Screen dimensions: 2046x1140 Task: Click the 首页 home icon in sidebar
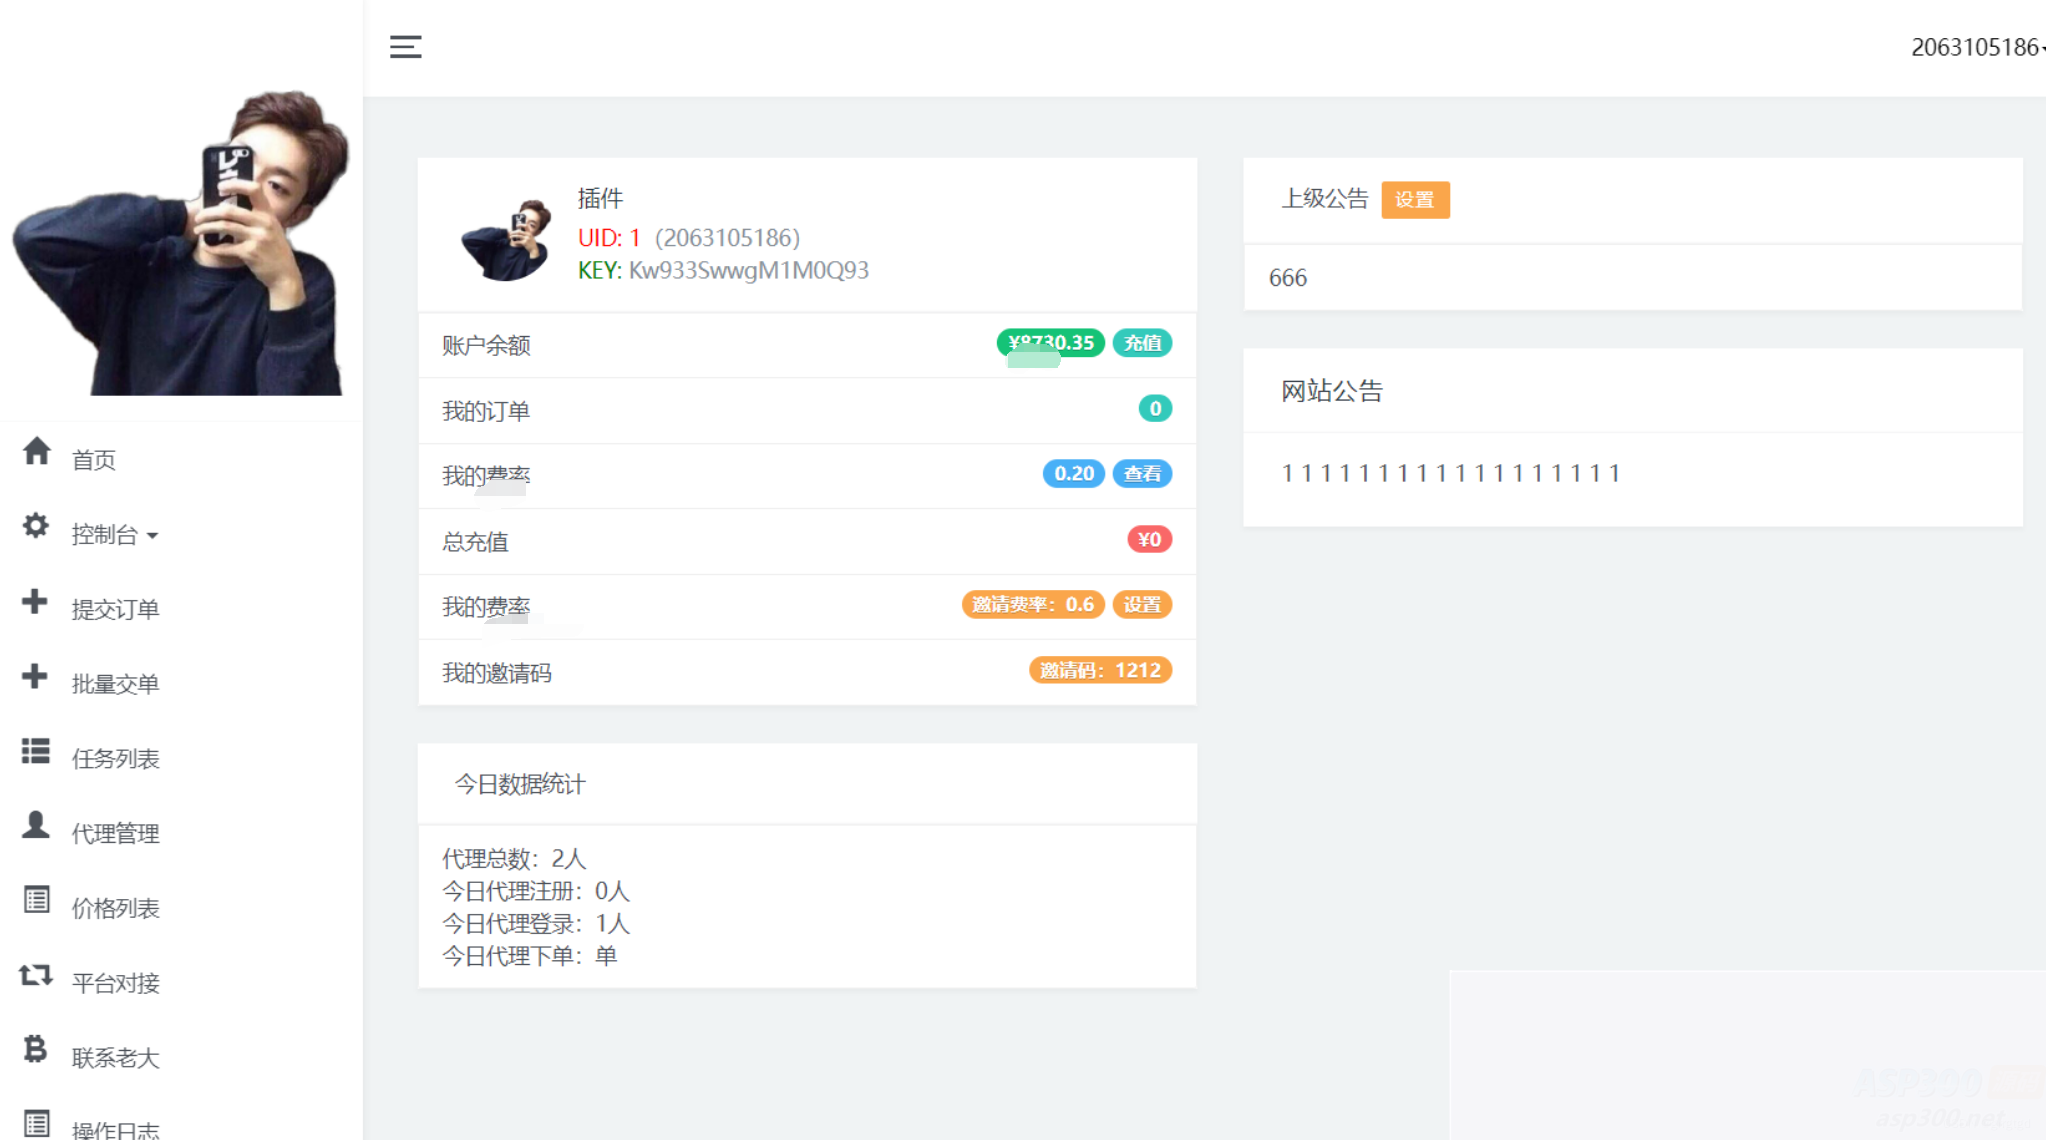coord(38,456)
